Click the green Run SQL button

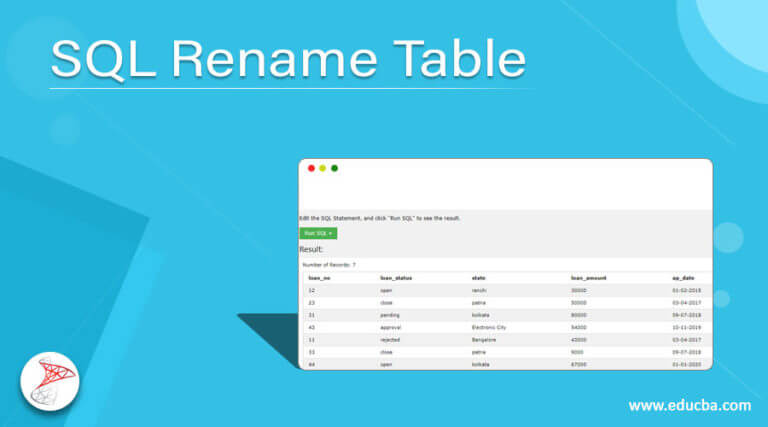pos(318,233)
